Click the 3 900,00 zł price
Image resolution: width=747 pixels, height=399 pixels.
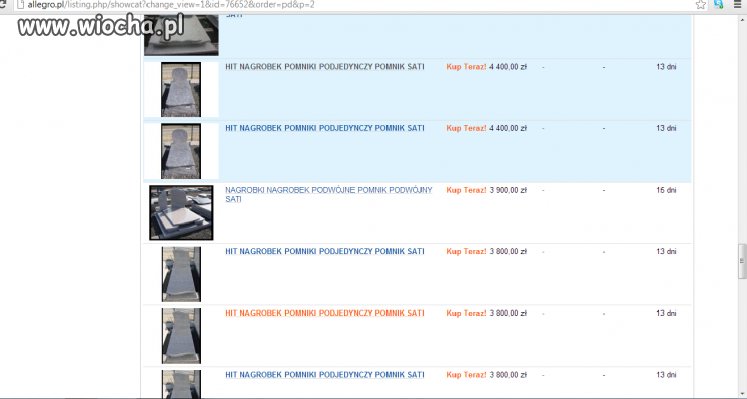pyautogui.click(x=508, y=190)
